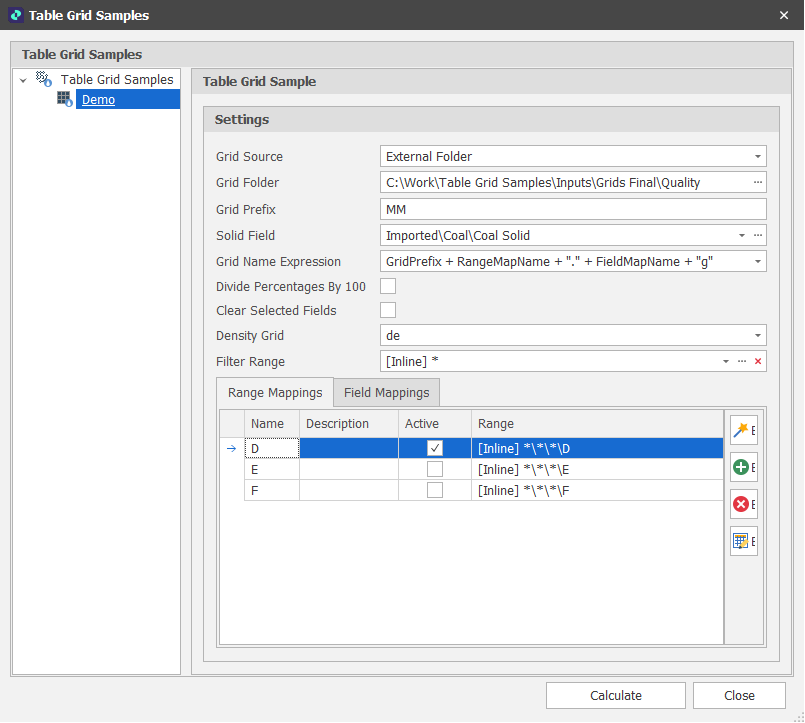Click the magic wand auto-generate button
This screenshot has width=805, height=723.
(x=743, y=431)
